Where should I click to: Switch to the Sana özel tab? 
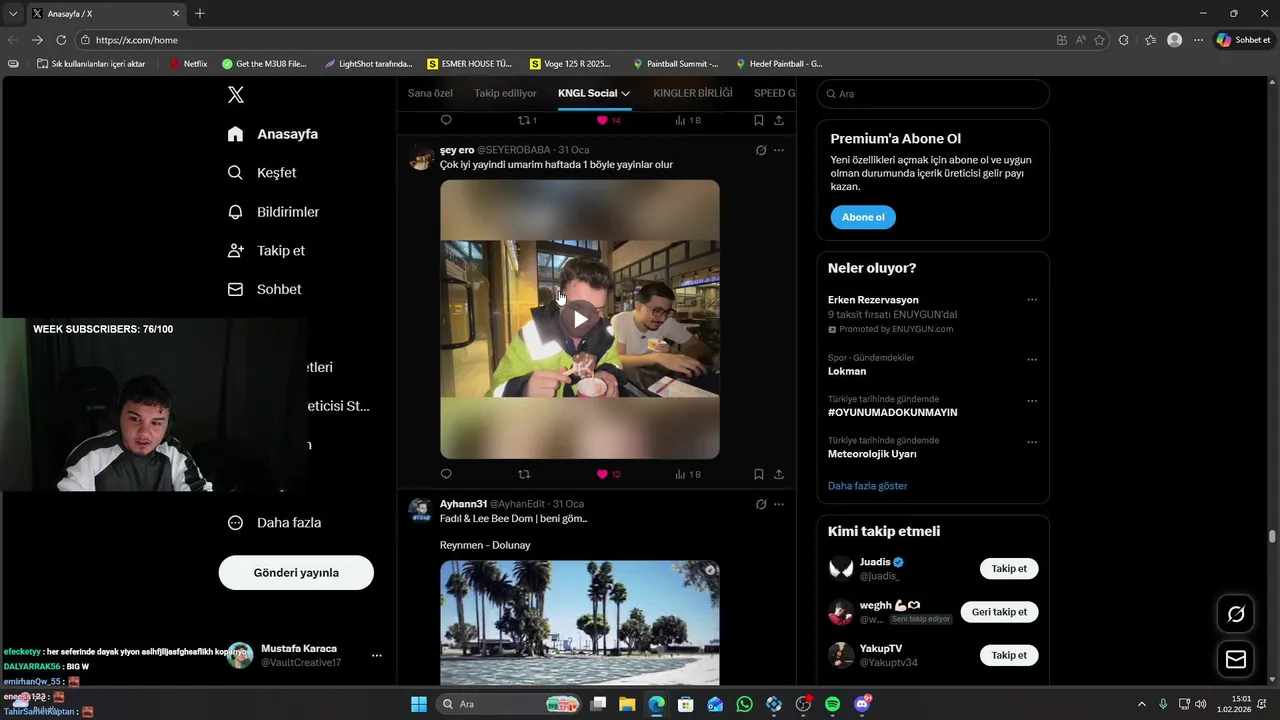(430, 93)
